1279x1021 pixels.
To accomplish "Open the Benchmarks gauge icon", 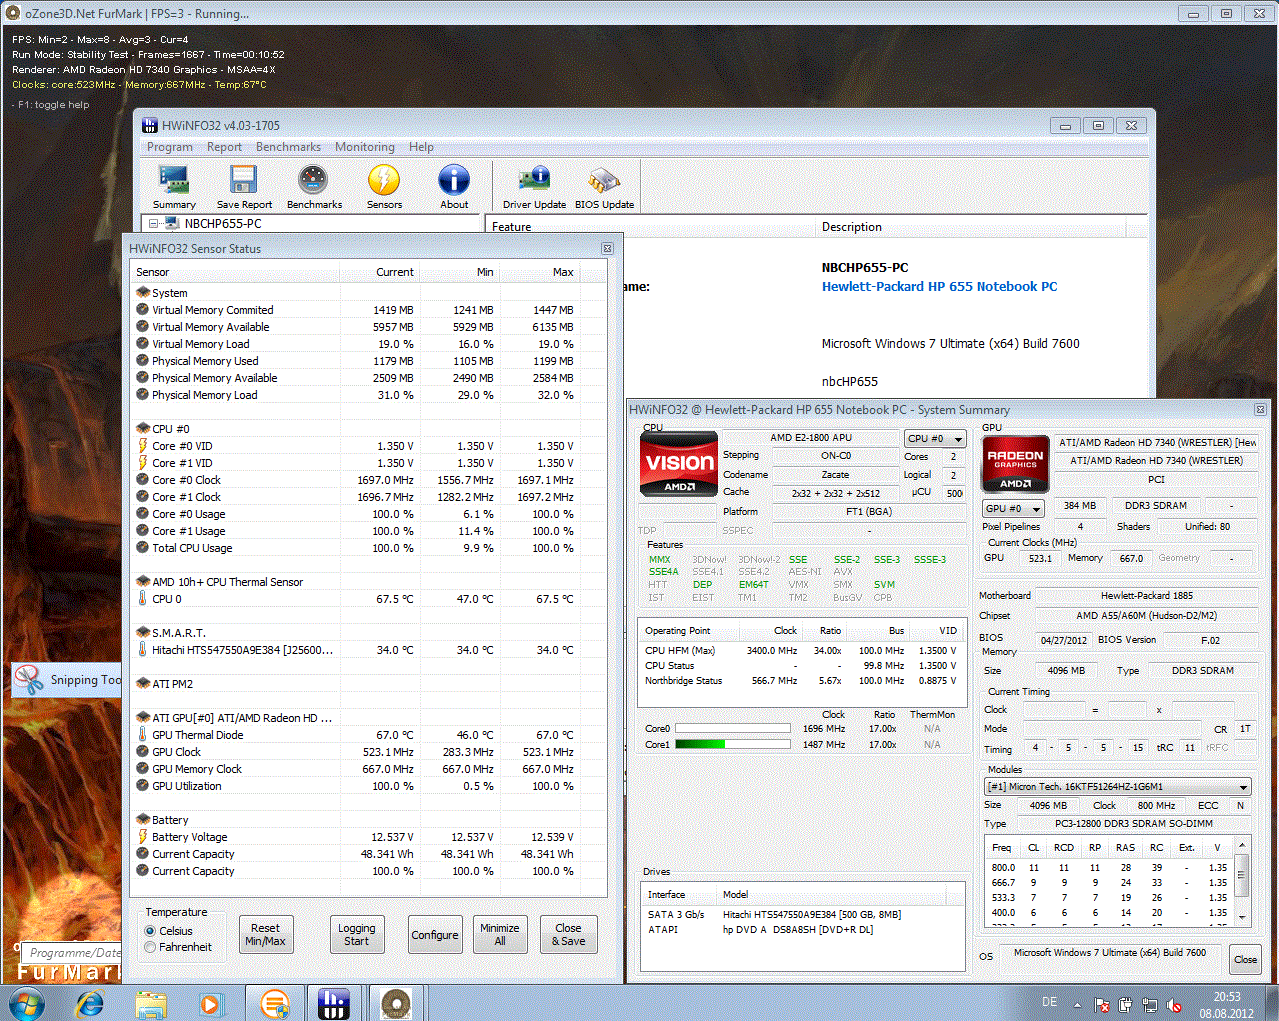I will tap(314, 187).
